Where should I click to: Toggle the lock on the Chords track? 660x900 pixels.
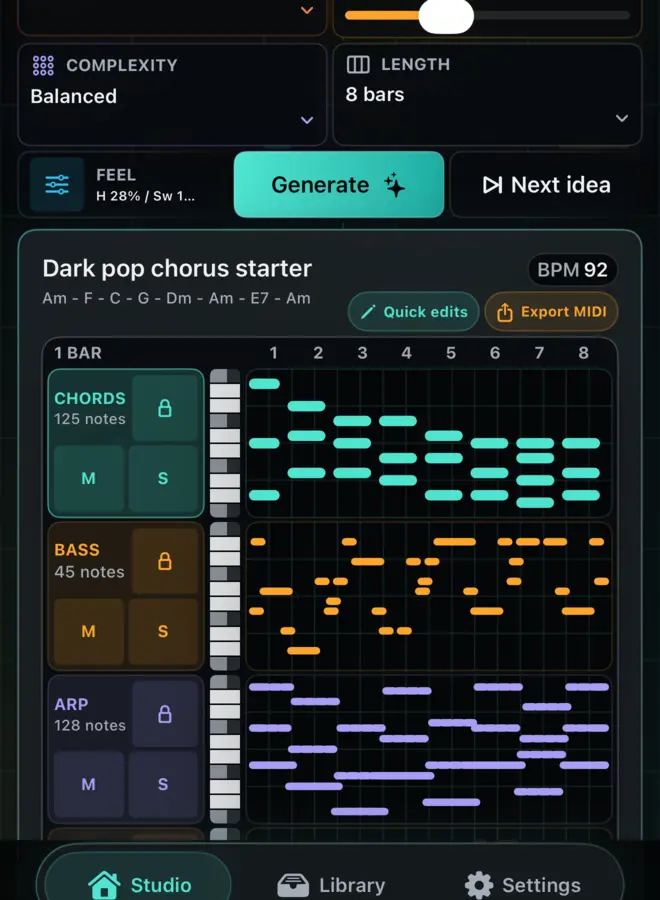pyautogui.click(x=165, y=408)
